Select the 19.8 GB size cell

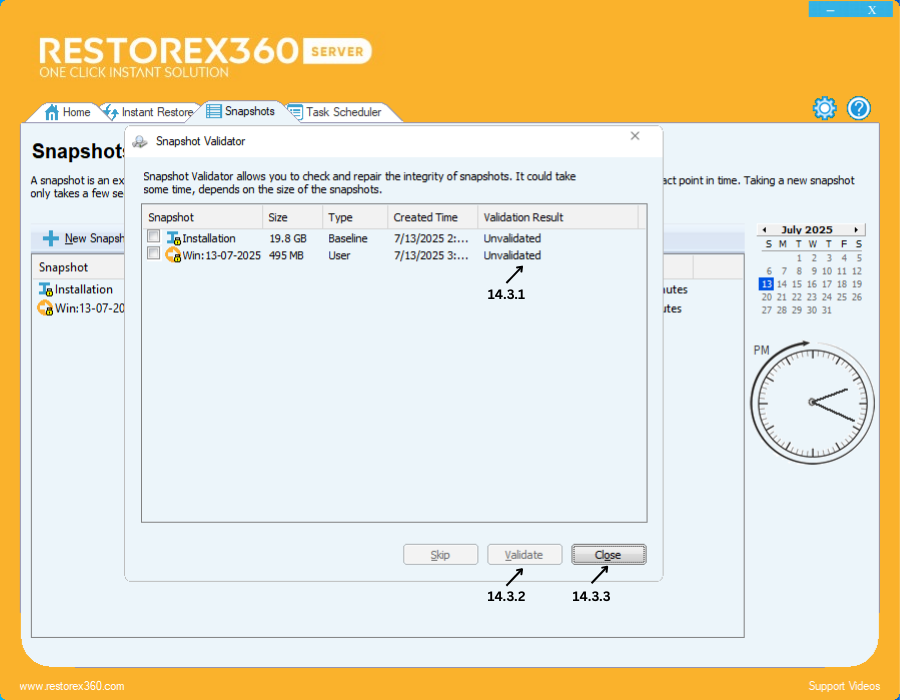click(288, 238)
